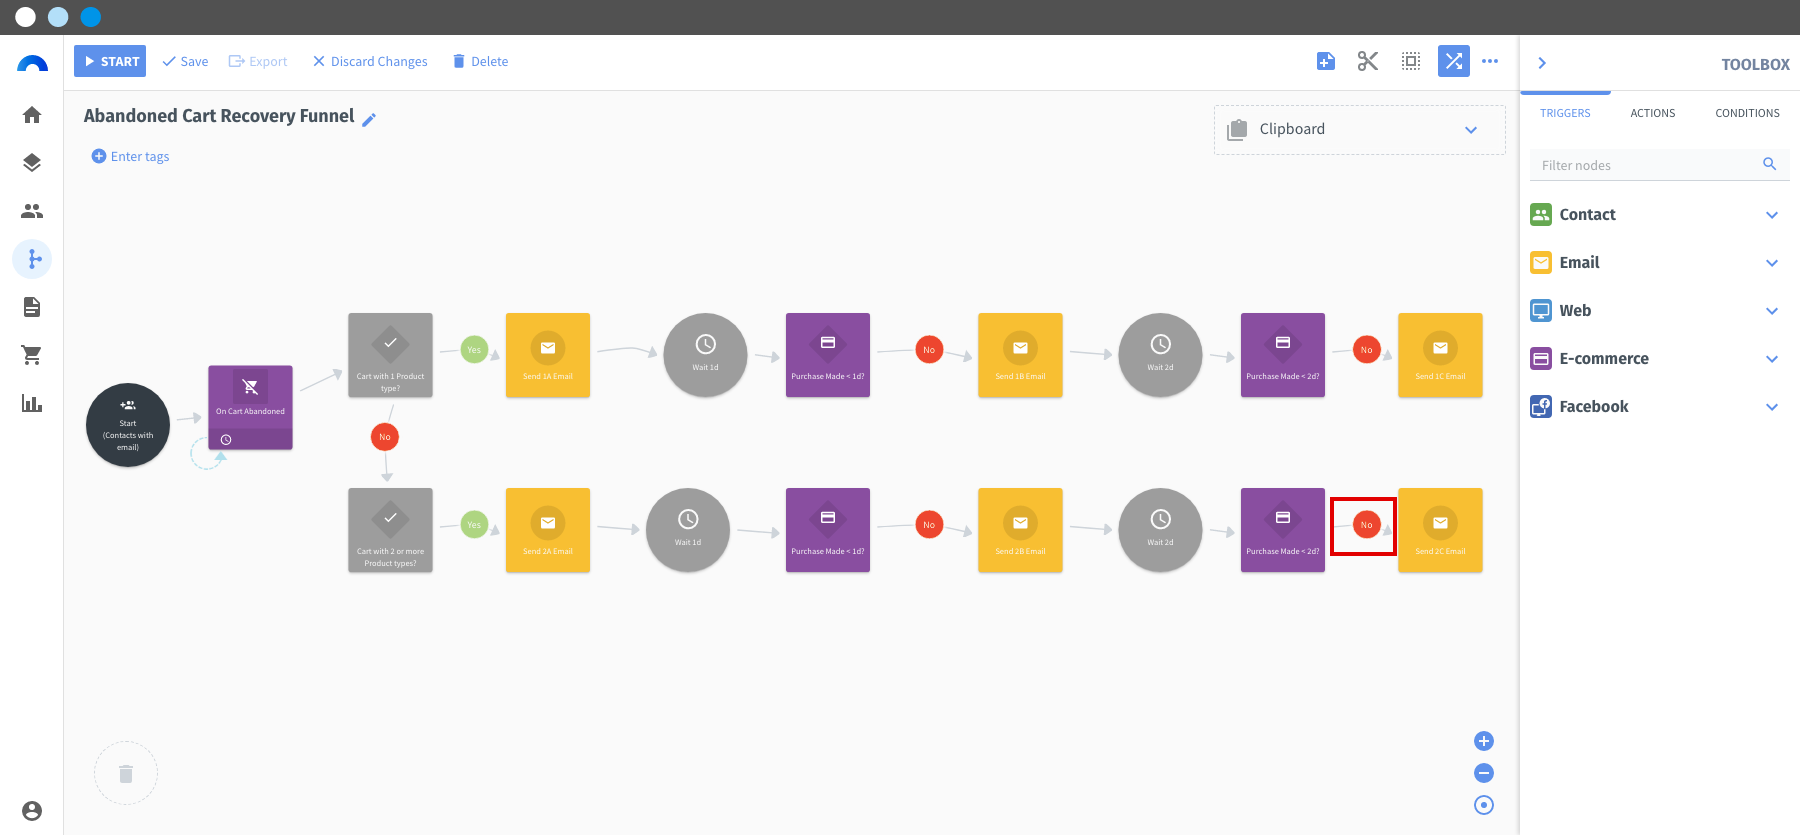Click the add new page icon
1800x835 pixels.
(1326, 61)
